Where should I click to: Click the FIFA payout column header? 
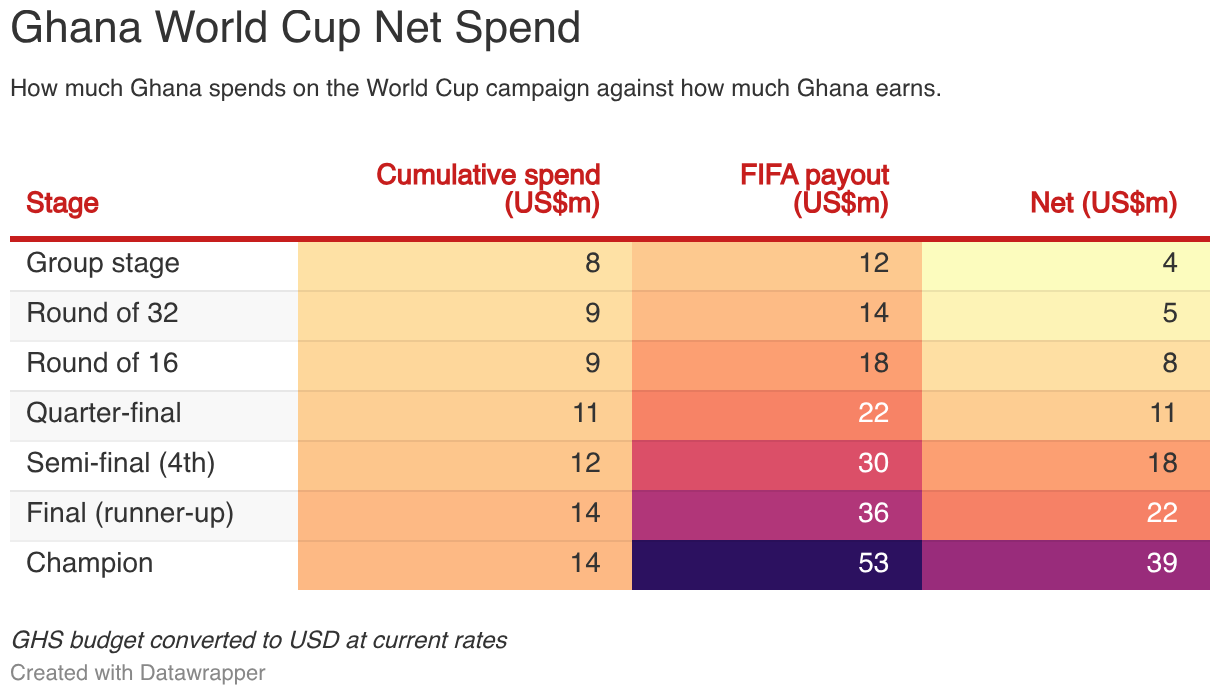pos(814,189)
